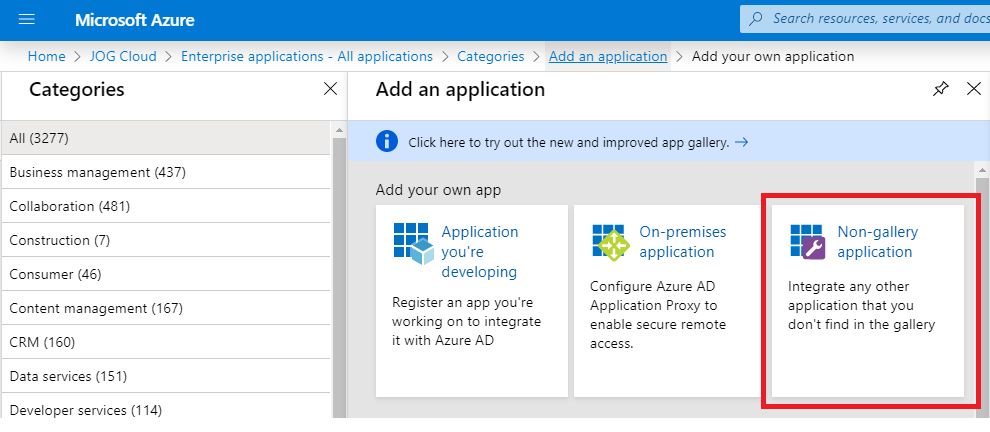Open Application you're developing title

click(480, 252)
